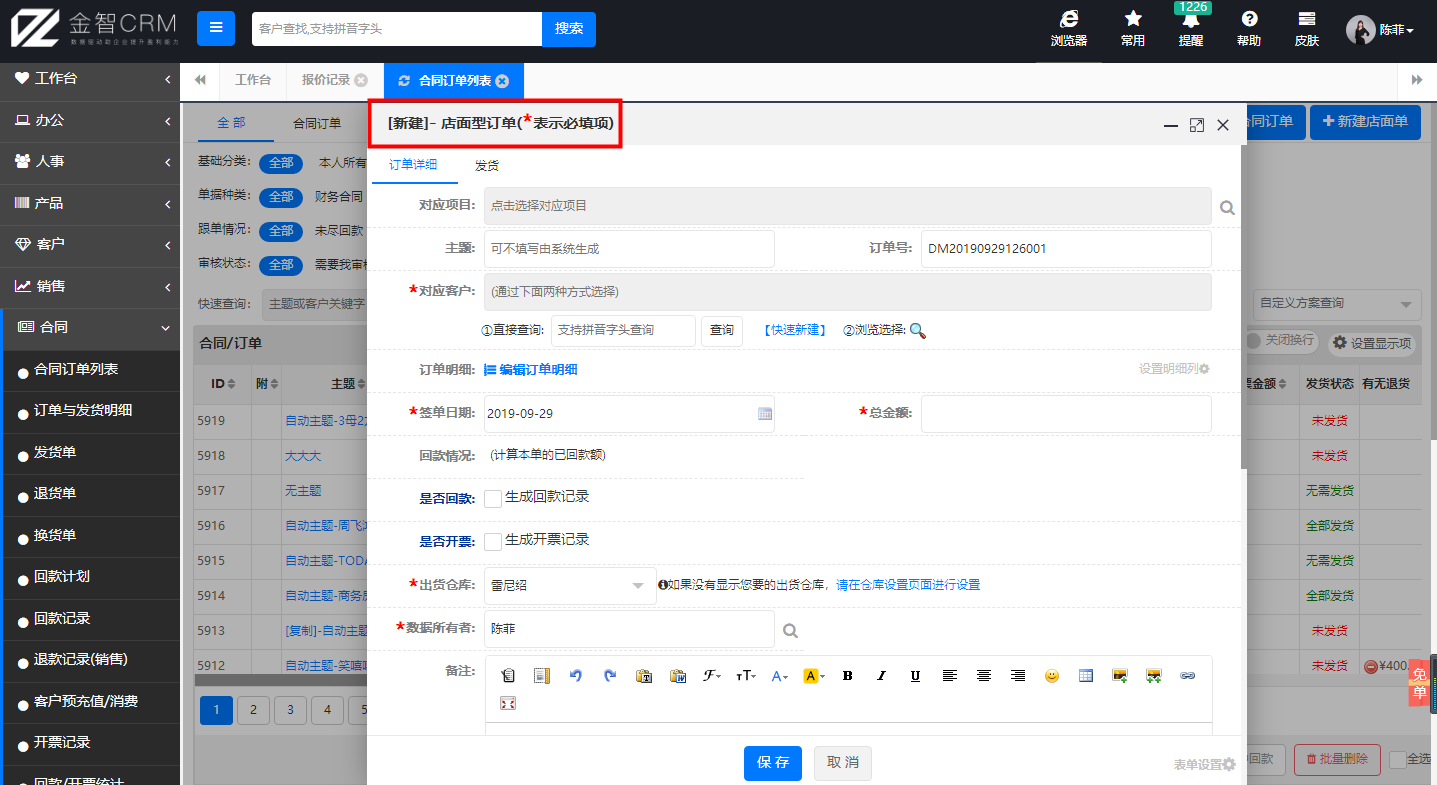Open the 浏览器 browser icon in header
Viewport: 1437px width, 785px height.
1068,29
